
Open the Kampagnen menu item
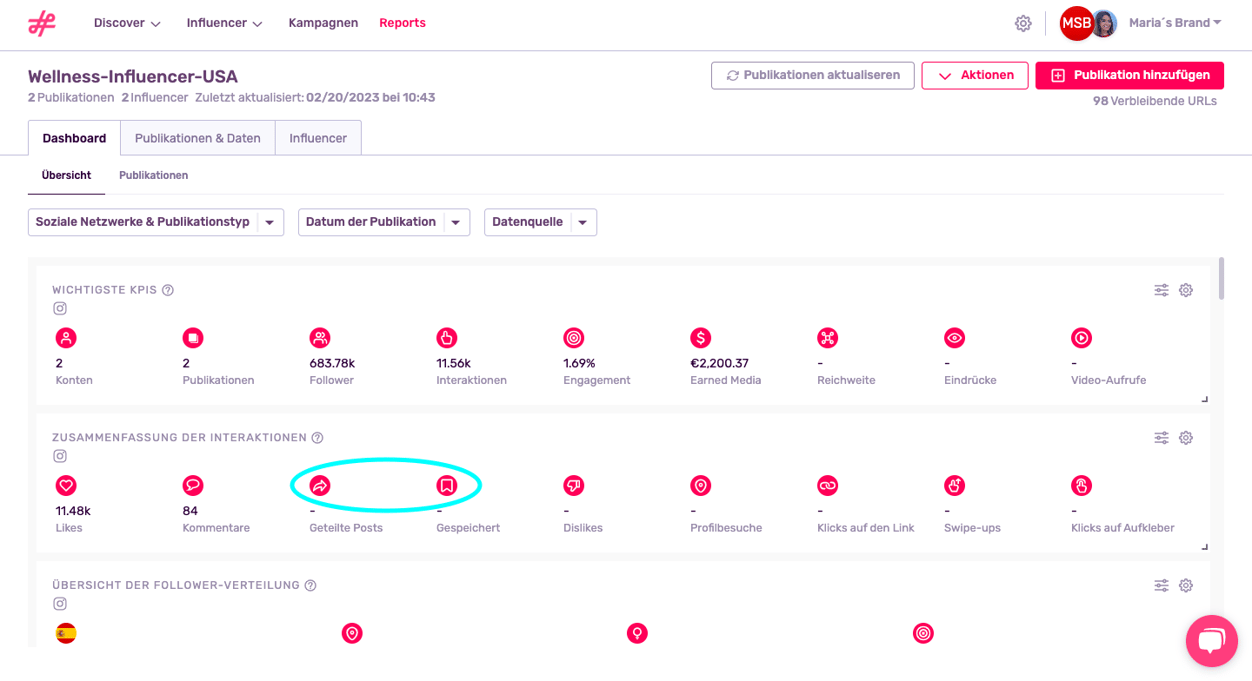[323, 23]
